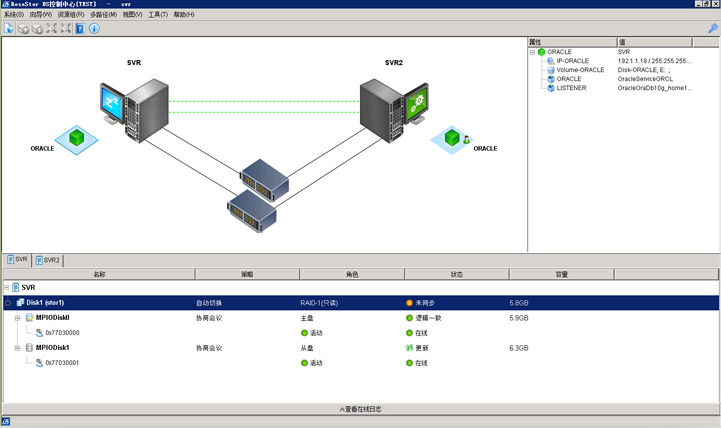Select the ORACLE resource cube beside SVR
This screenshot has width=721, height=428.
coord(73,137)
